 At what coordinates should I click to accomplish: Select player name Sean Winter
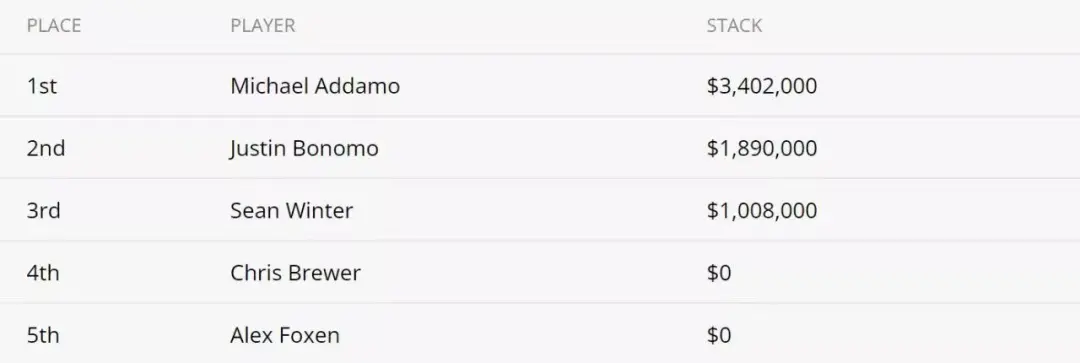(291, 210)
